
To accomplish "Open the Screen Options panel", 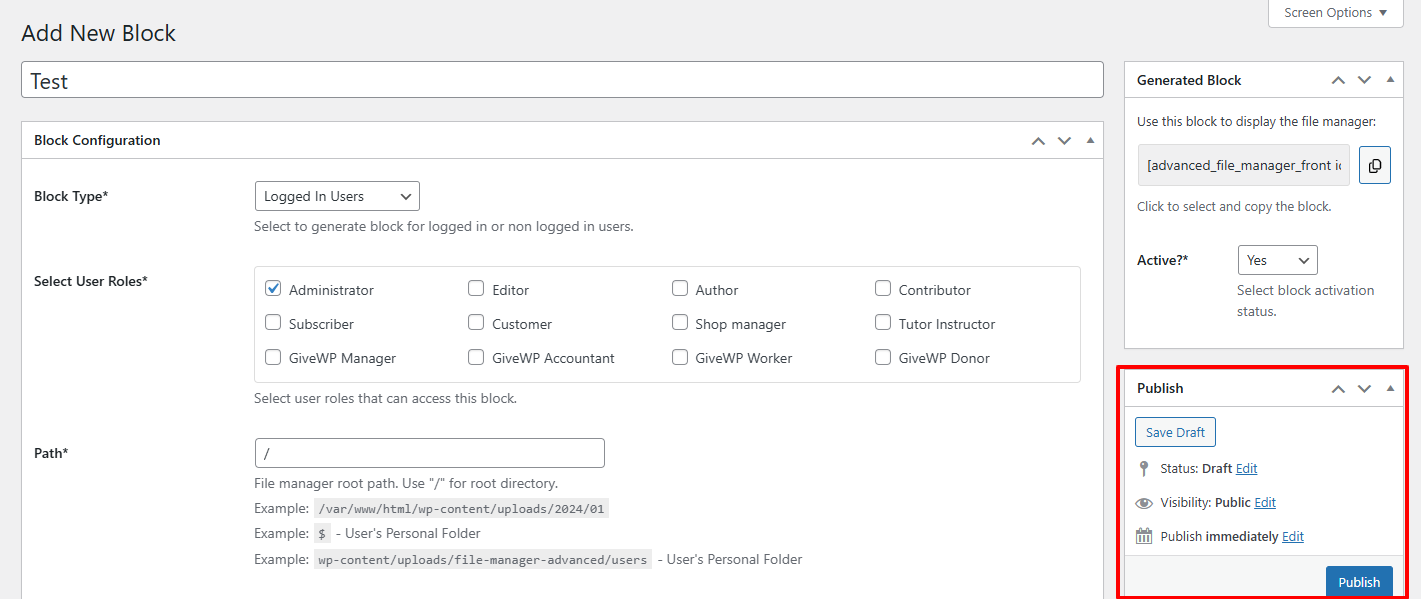I will click(x=1334, y=12).
